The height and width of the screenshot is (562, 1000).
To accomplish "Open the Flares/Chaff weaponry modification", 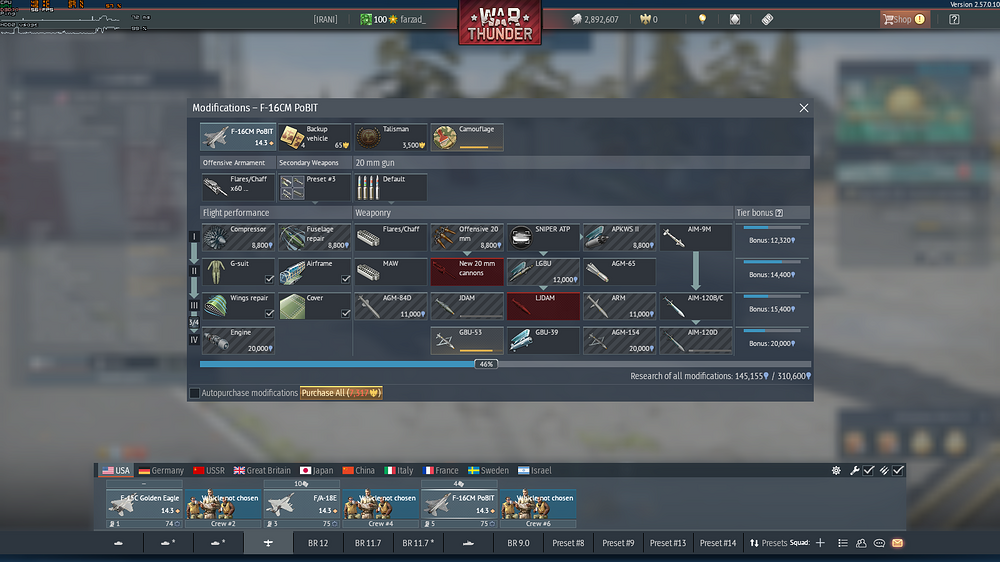I will click(x=391, y=237).
